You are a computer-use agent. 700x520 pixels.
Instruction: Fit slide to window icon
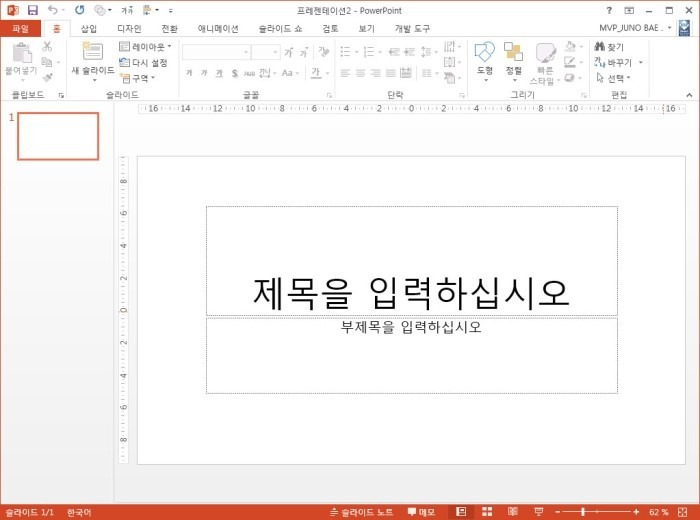[683, 512]
